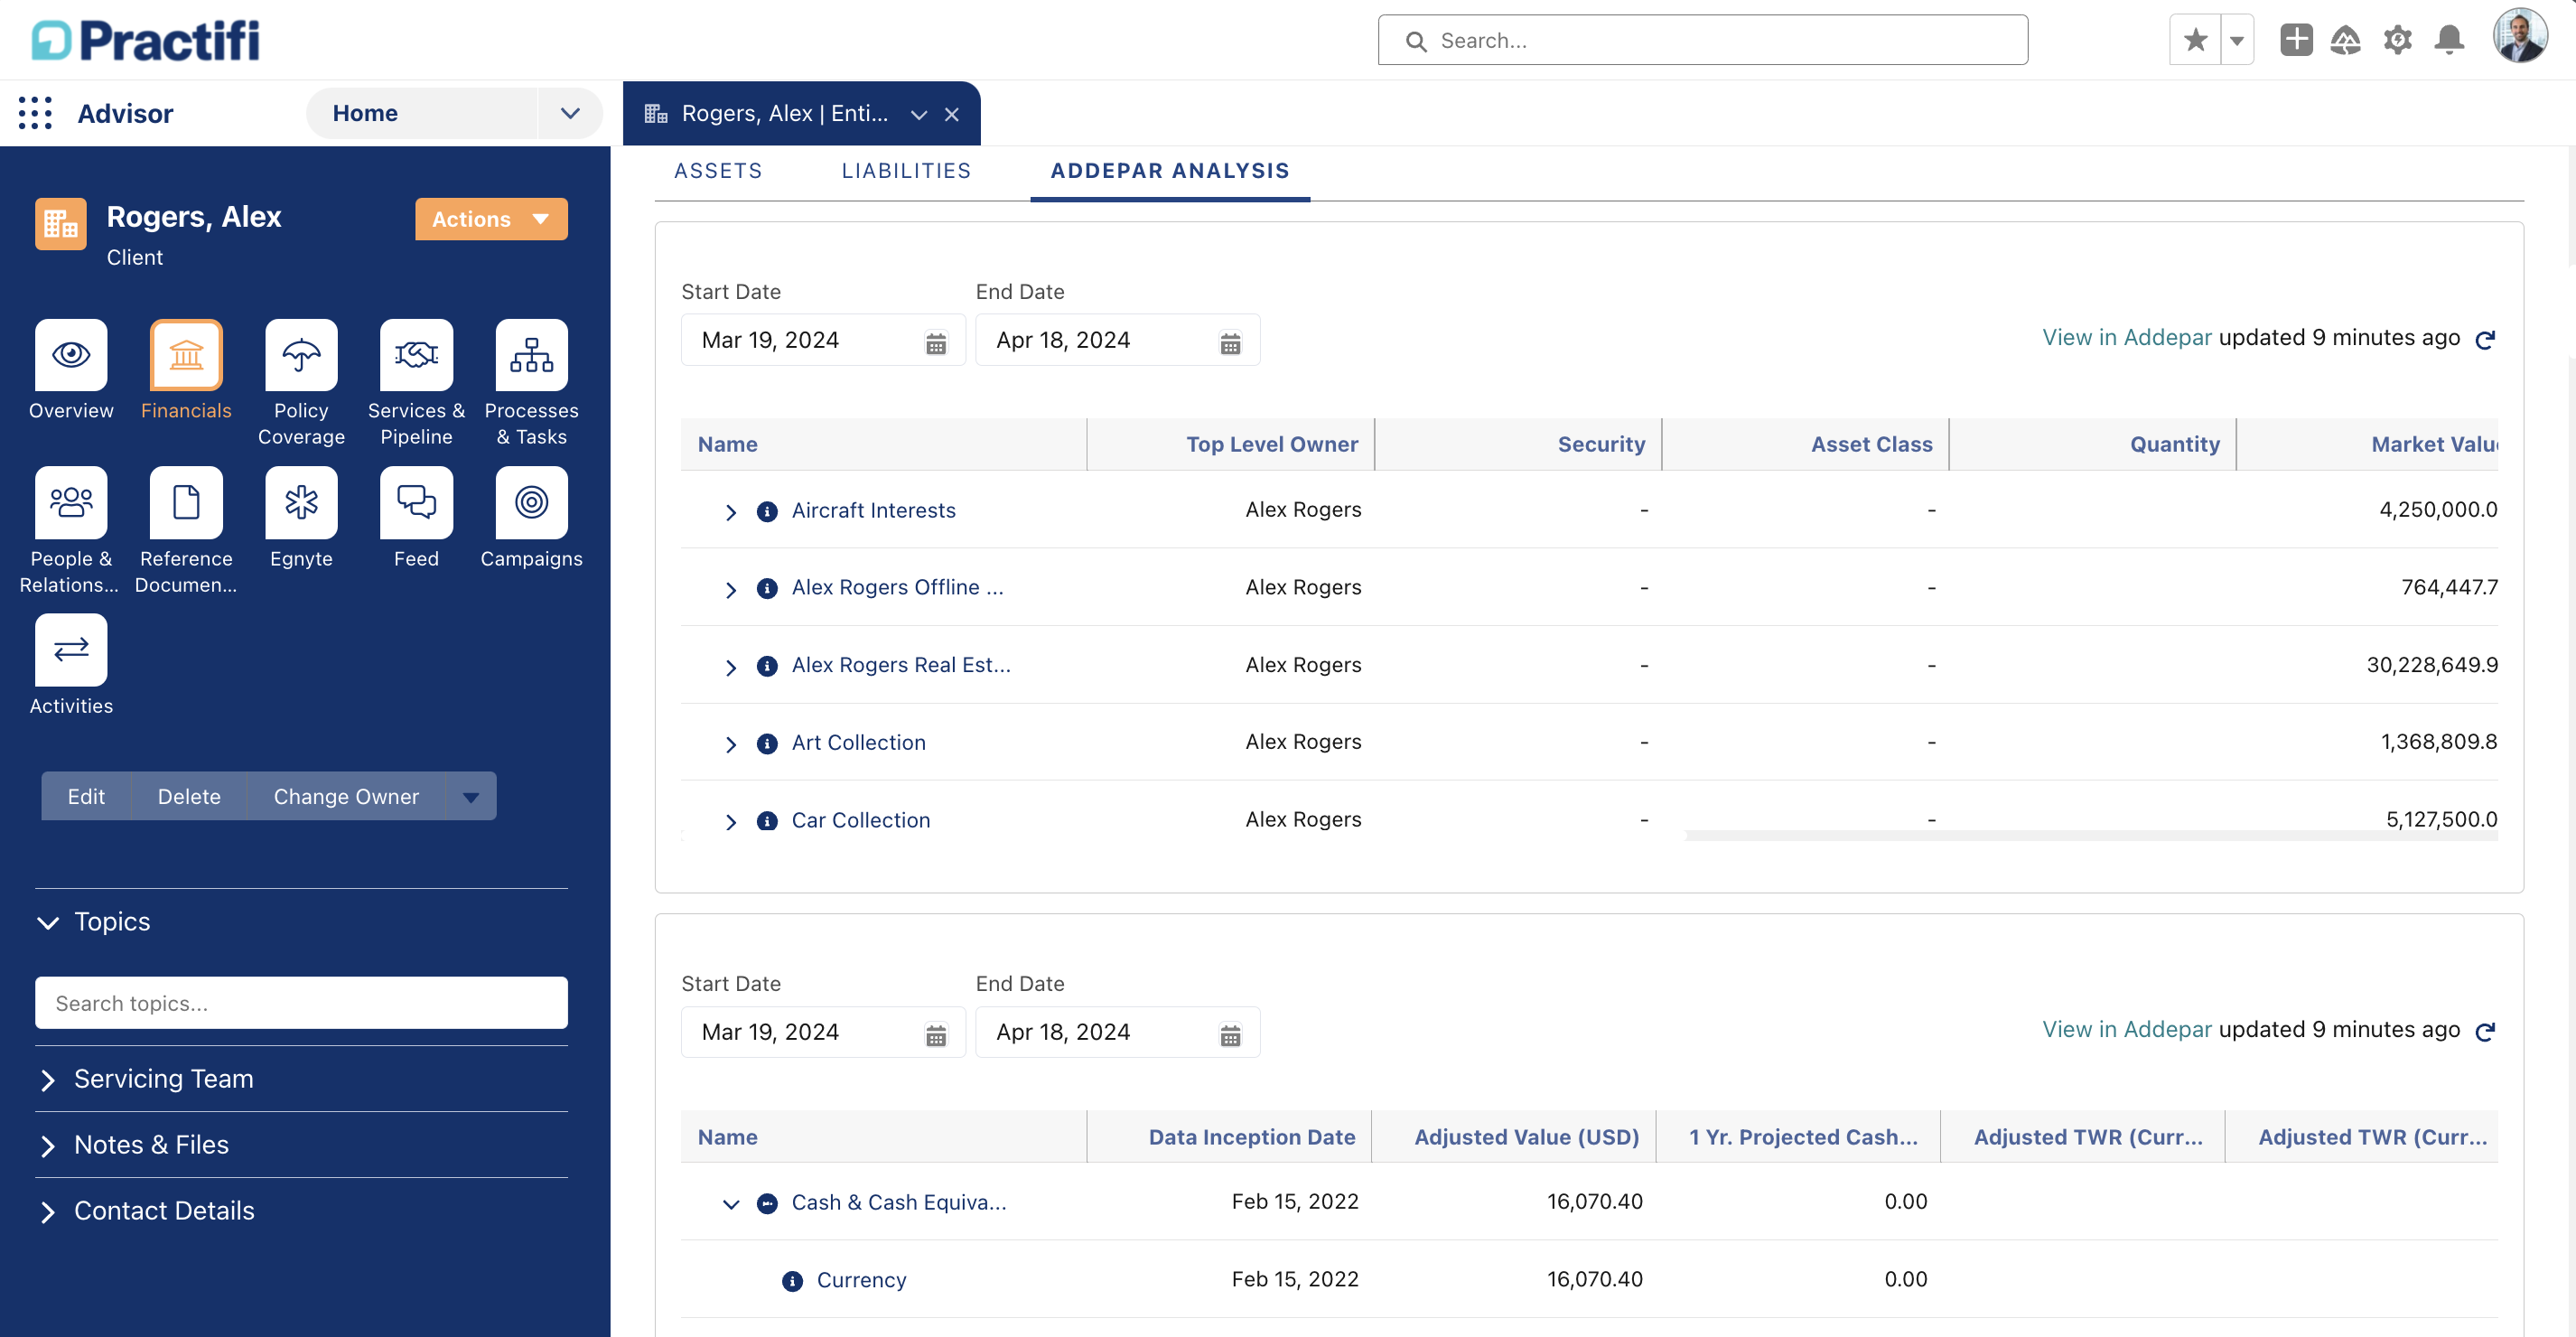Switch to the LIABILITIES tab
This screenshot has height=1337, width=2576.
coord(906,171)
